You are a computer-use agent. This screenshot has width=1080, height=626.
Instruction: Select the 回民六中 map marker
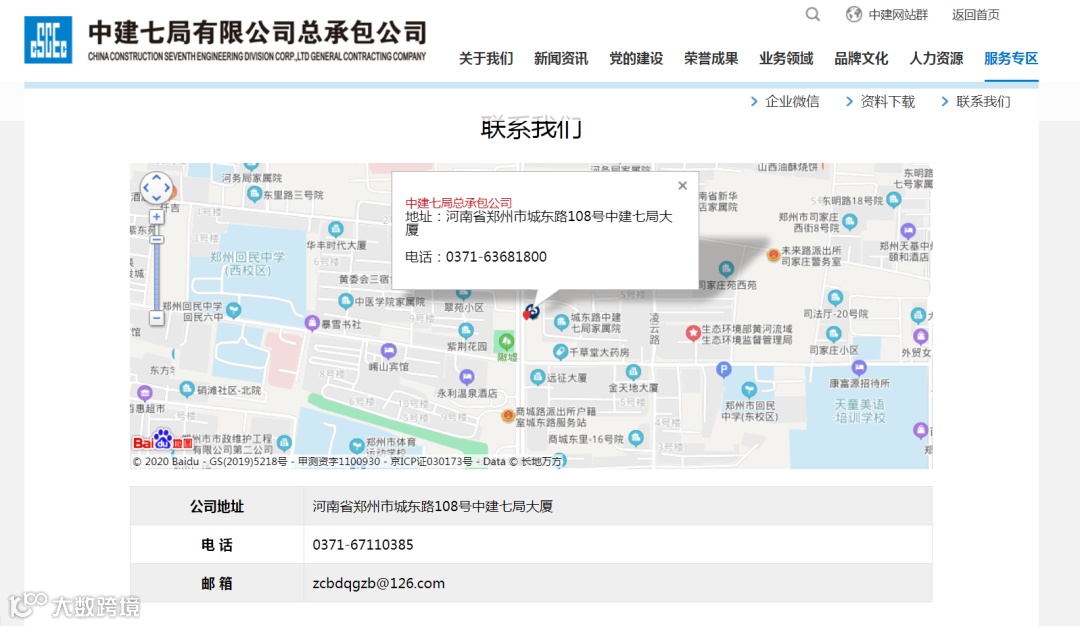(233, 311)
